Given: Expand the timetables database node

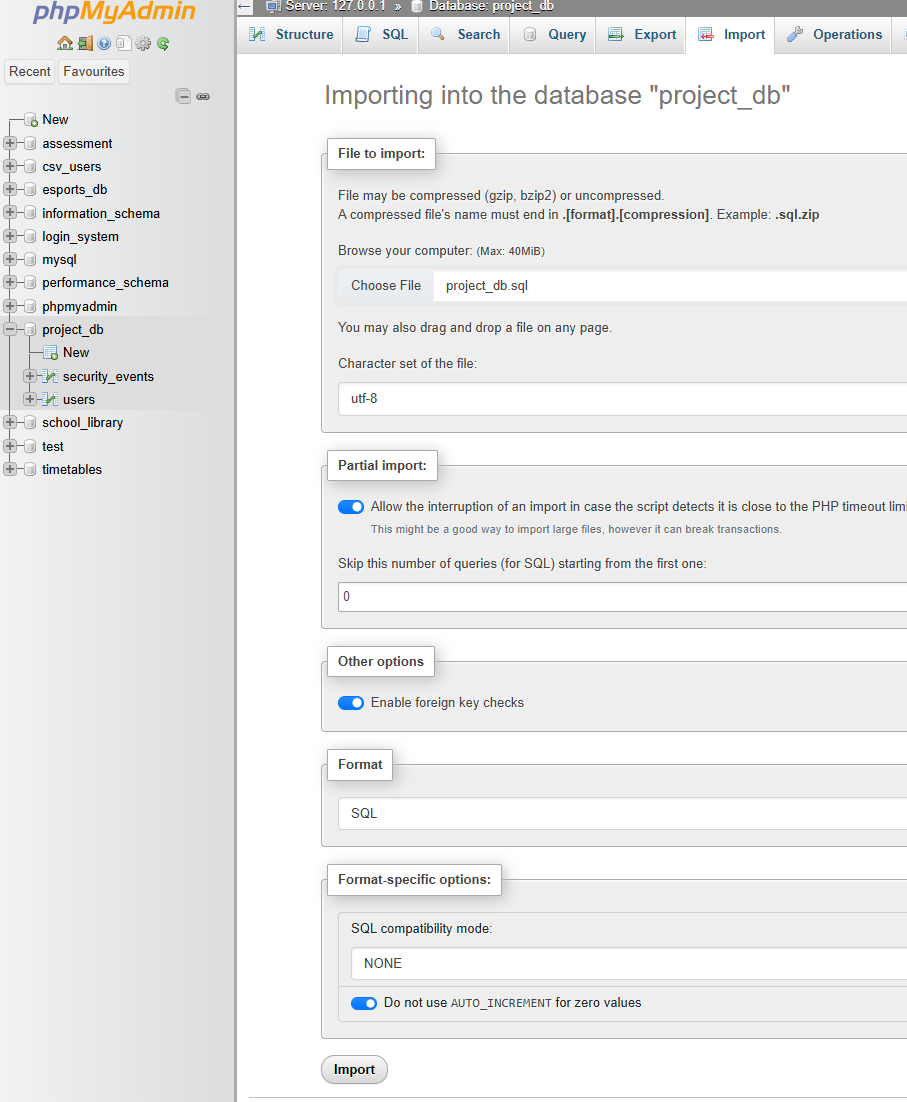Looking at the screenshot, I should click(10, 469).
